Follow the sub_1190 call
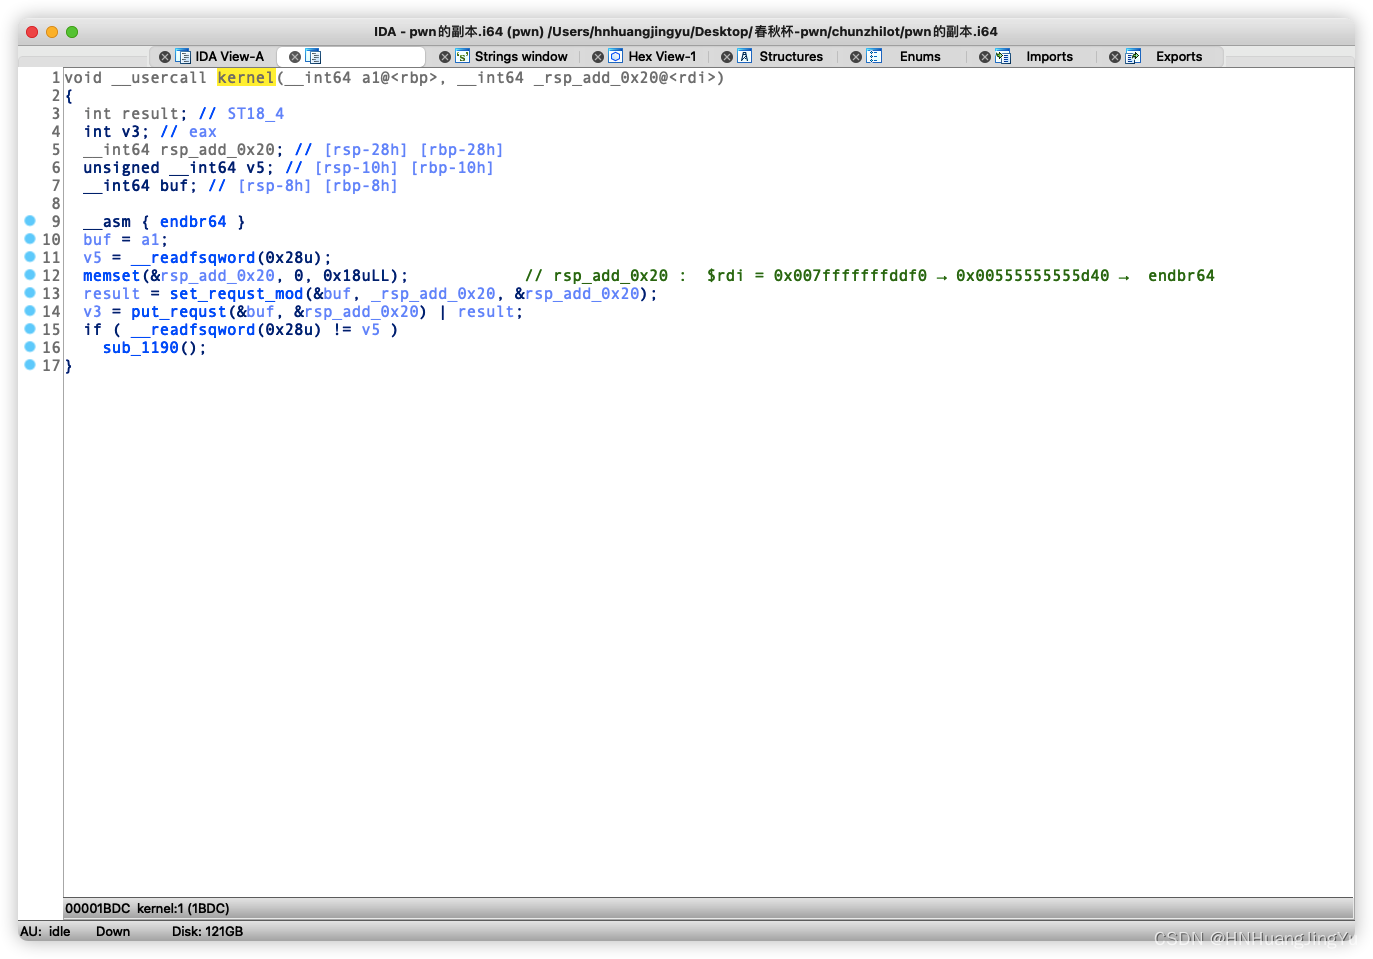The width and height of the screenshot is (1373, 959). point(140,348)
